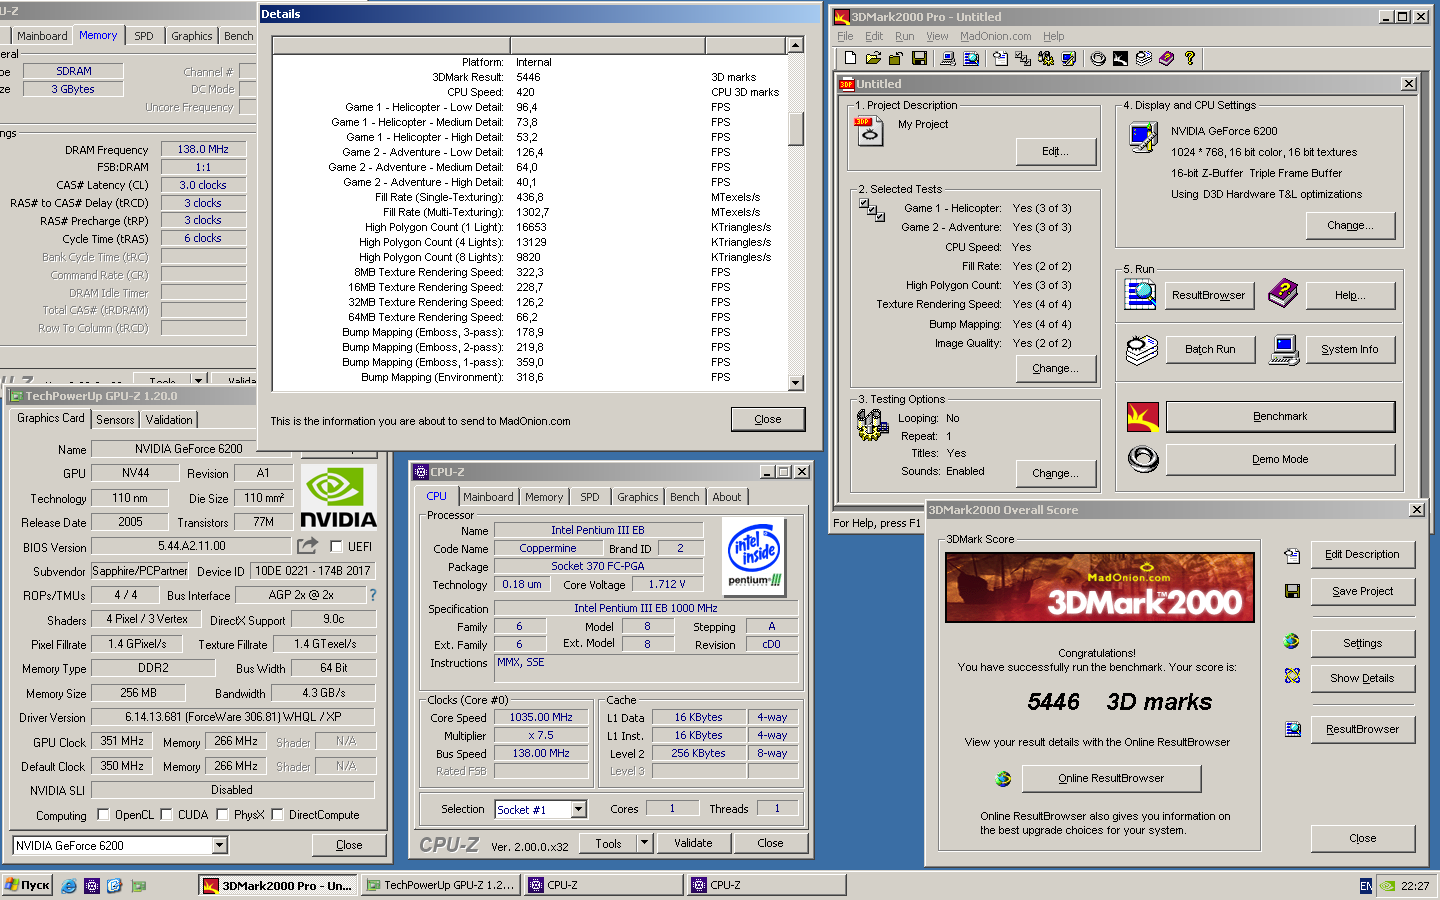The width and height of the screenshot is (1440, 900).
Task: Switch to Sensors tab in GPU-Z
Action: (x=115, y=420)
